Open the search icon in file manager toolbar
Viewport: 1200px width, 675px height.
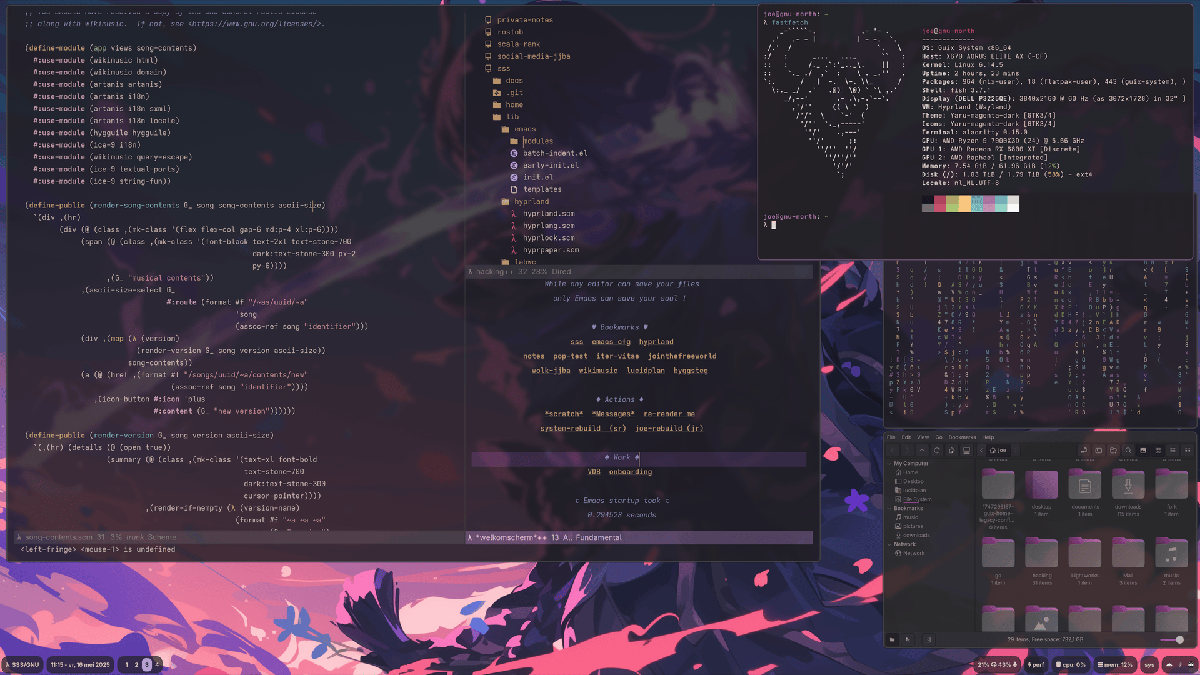(x=1128, y=450)
